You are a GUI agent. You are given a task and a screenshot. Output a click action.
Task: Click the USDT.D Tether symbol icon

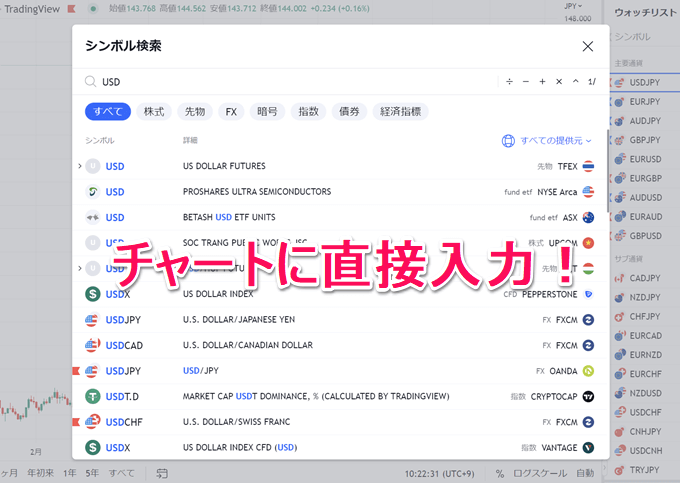pos(92,396)
